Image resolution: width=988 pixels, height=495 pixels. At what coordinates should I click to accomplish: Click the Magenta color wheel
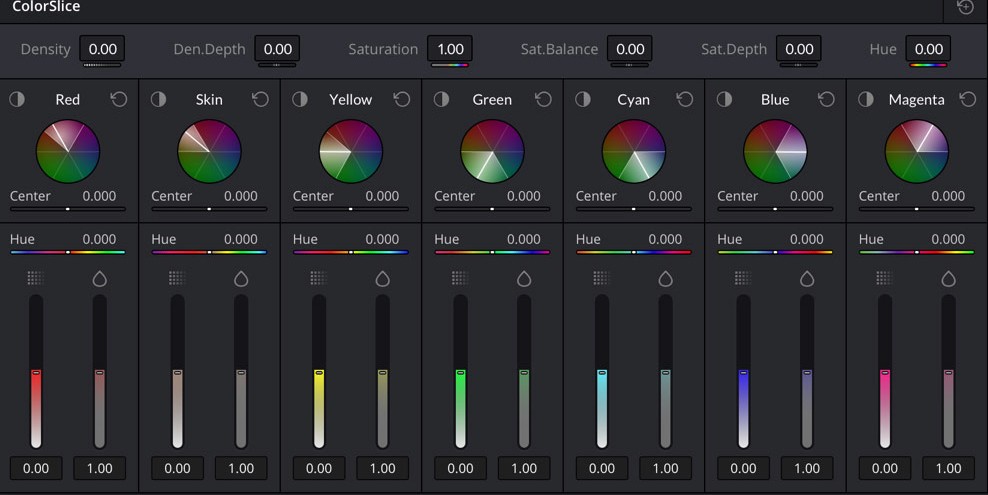click(916, 151)
